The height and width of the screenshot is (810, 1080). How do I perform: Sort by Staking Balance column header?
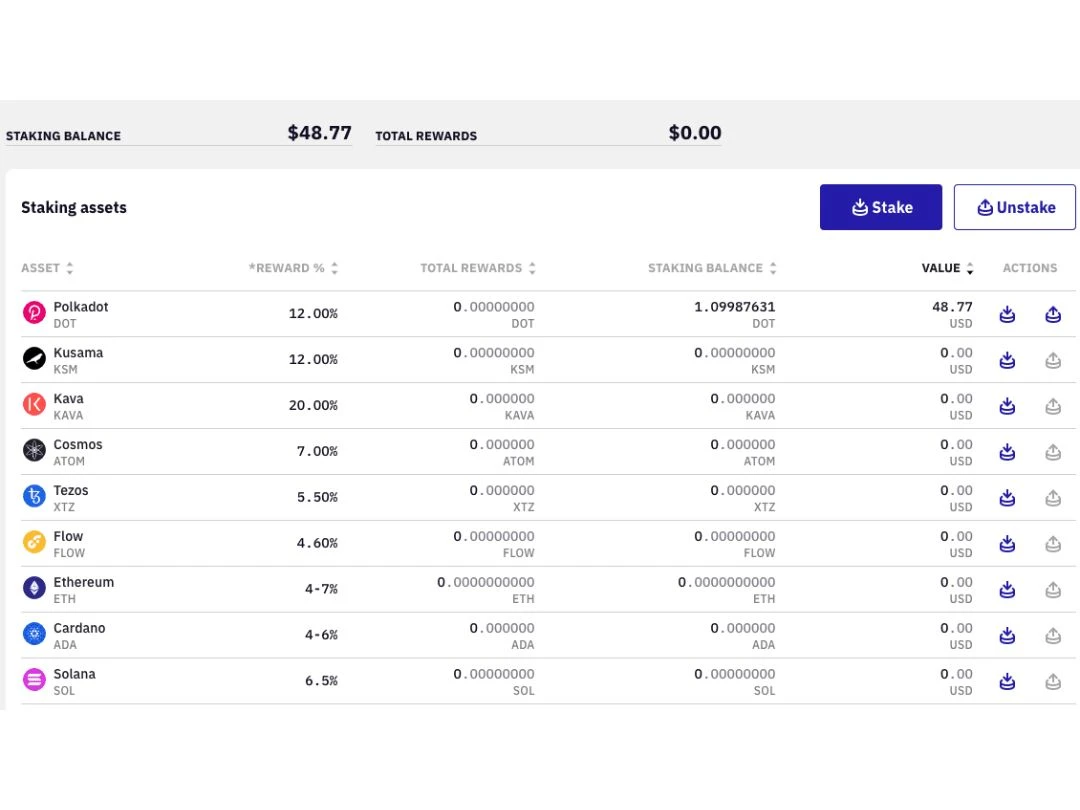712,268
